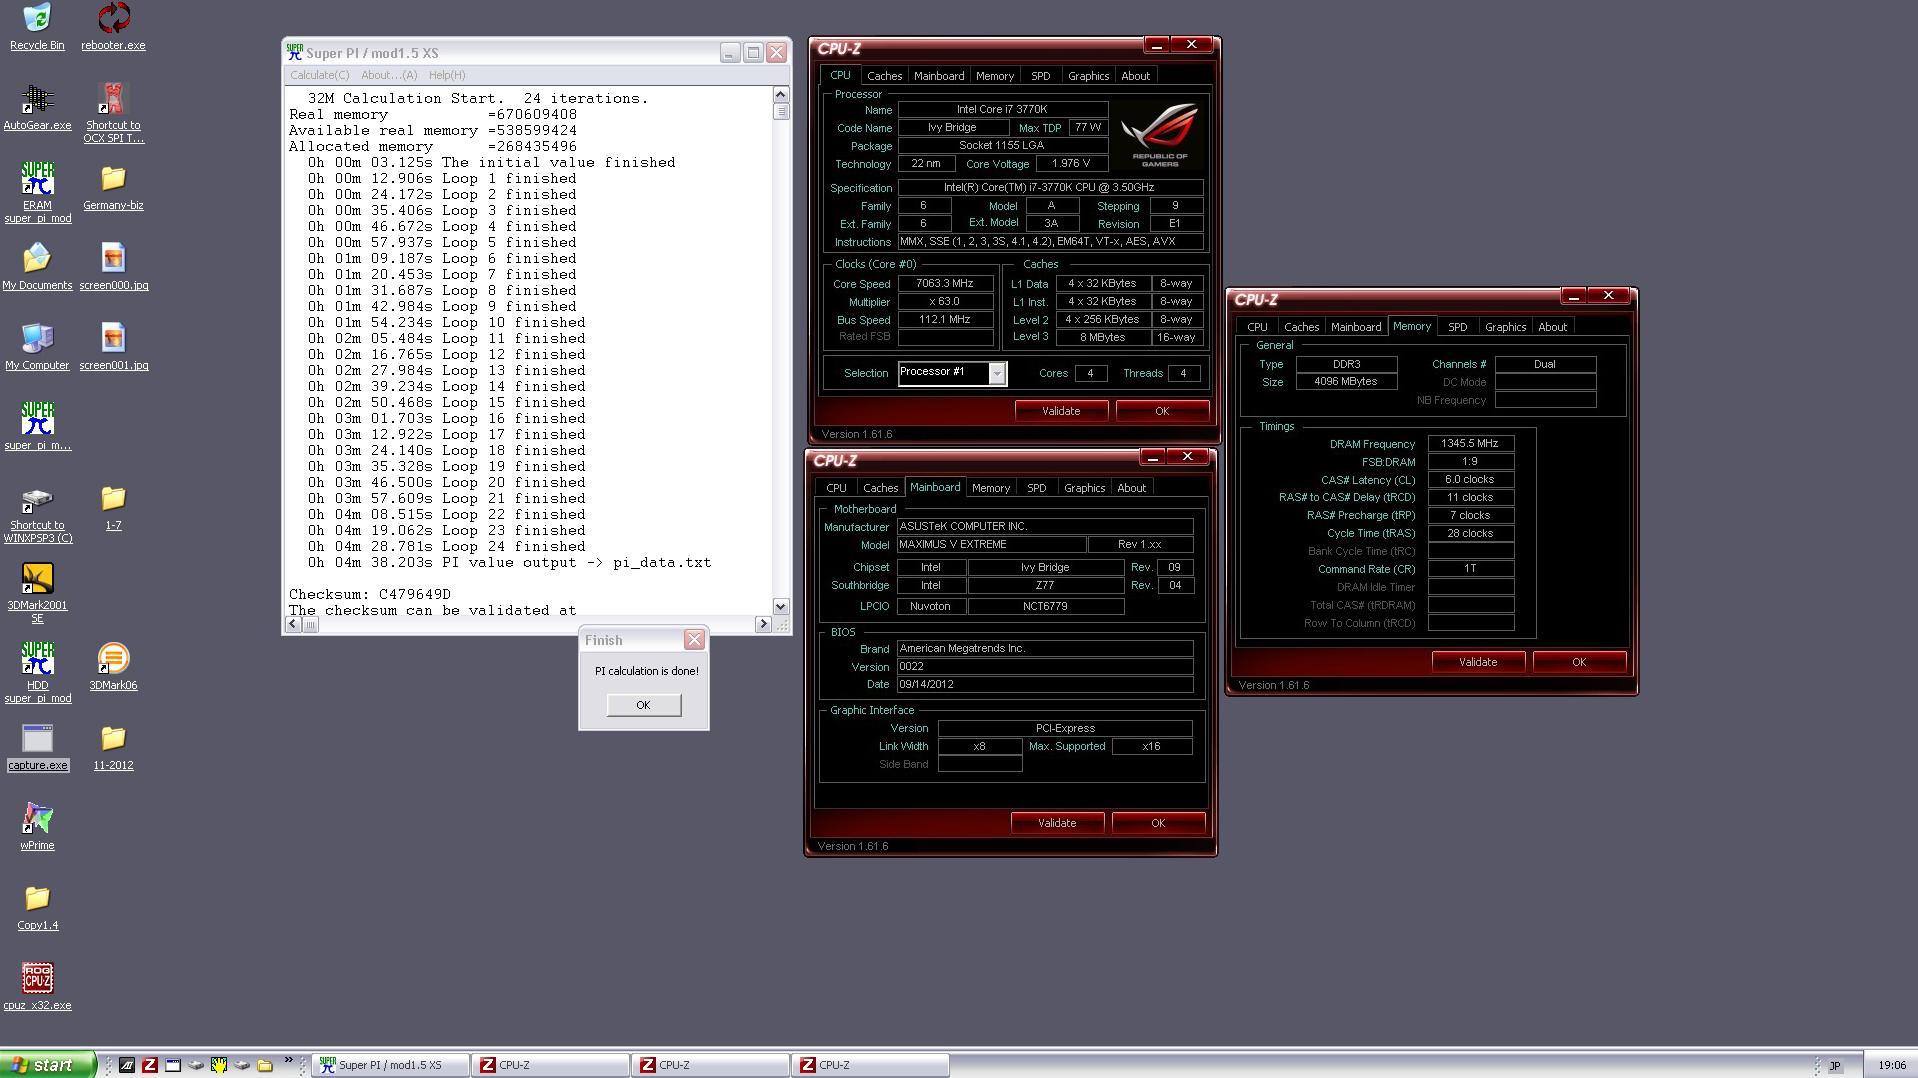Expand the Processor #1 selection dropdown

click(996, 373)
